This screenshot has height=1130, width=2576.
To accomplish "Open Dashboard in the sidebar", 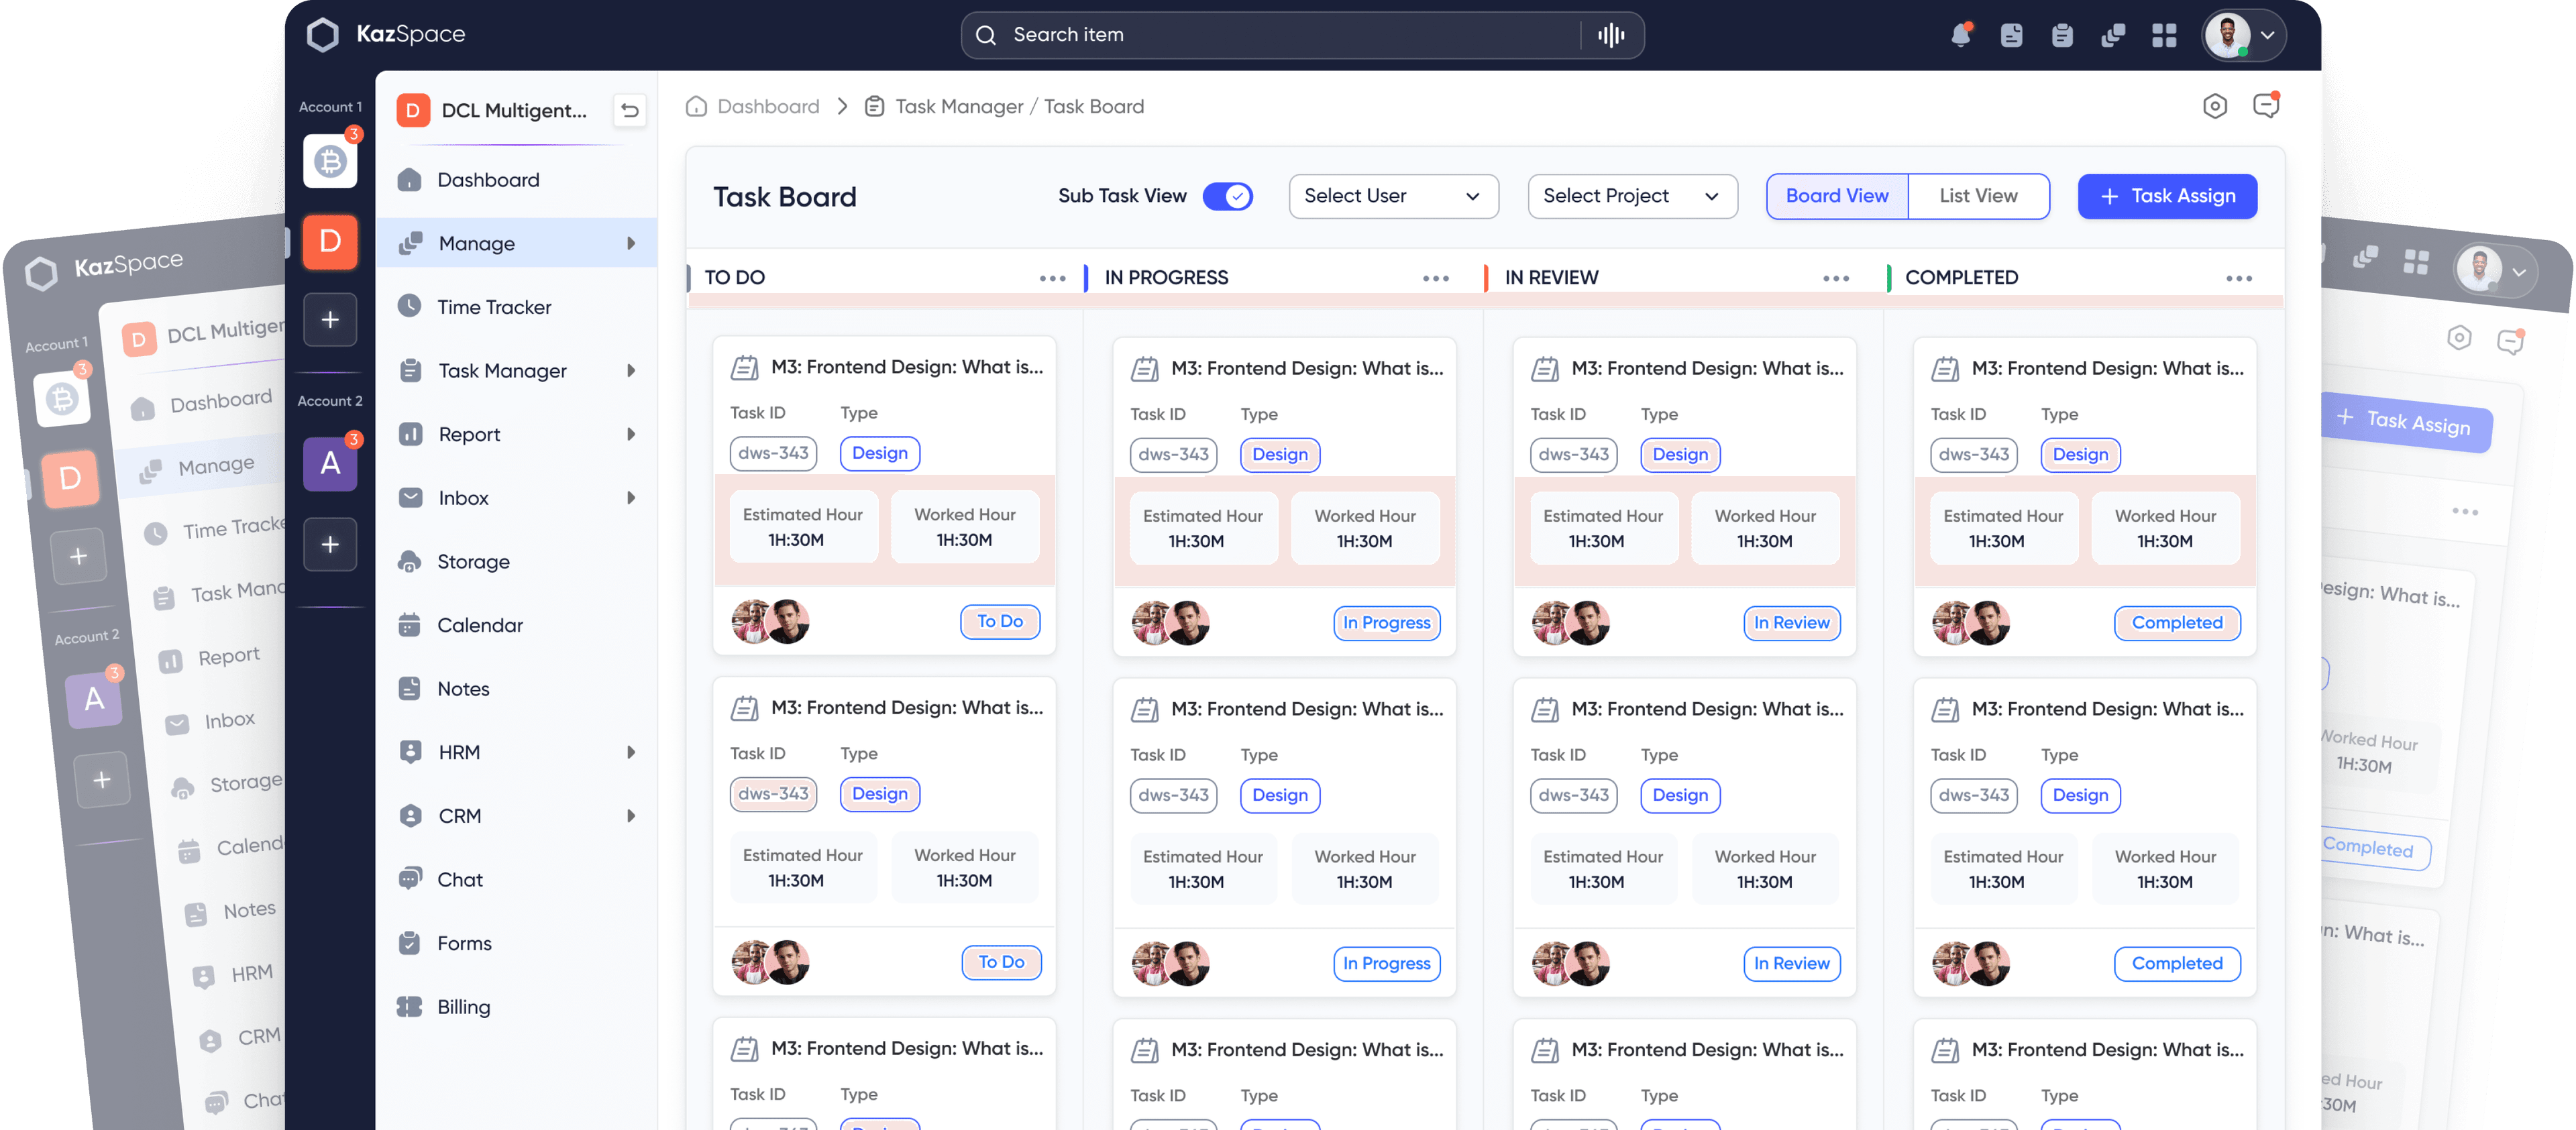I will [x=516, y=180].
